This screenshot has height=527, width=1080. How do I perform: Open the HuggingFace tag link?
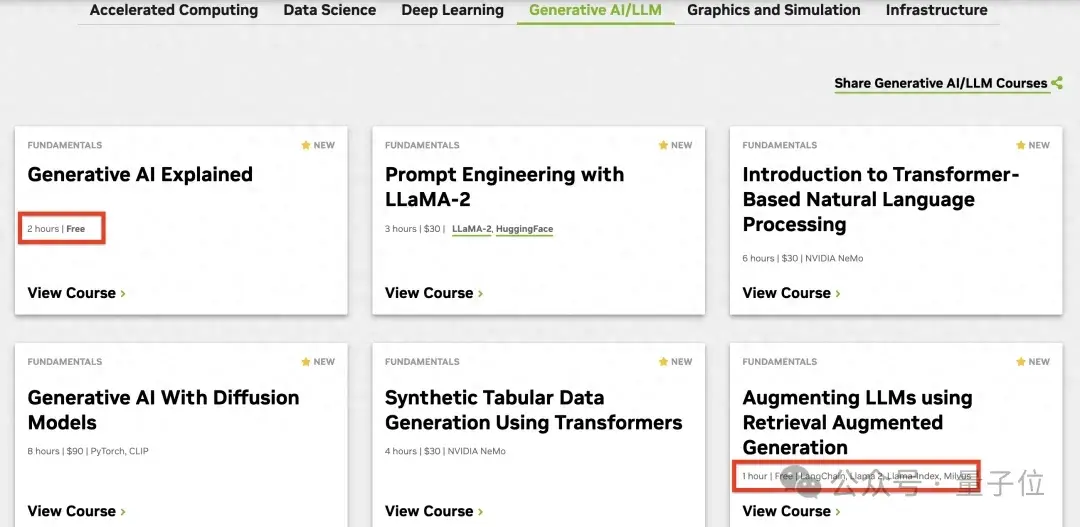point(524,229)
